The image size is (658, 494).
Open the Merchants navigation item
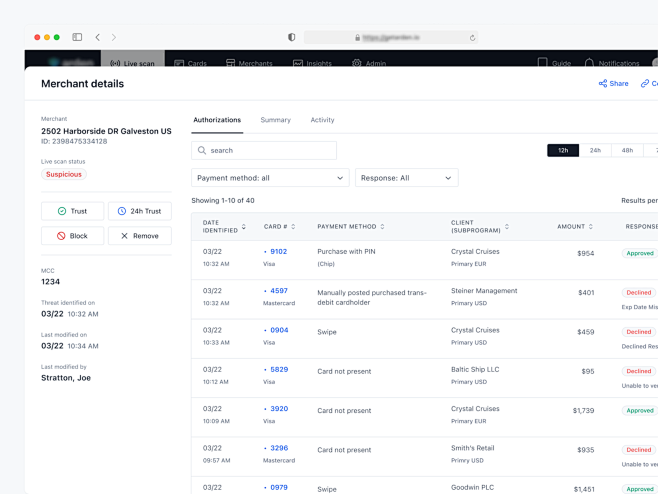[x=249, y=63]
